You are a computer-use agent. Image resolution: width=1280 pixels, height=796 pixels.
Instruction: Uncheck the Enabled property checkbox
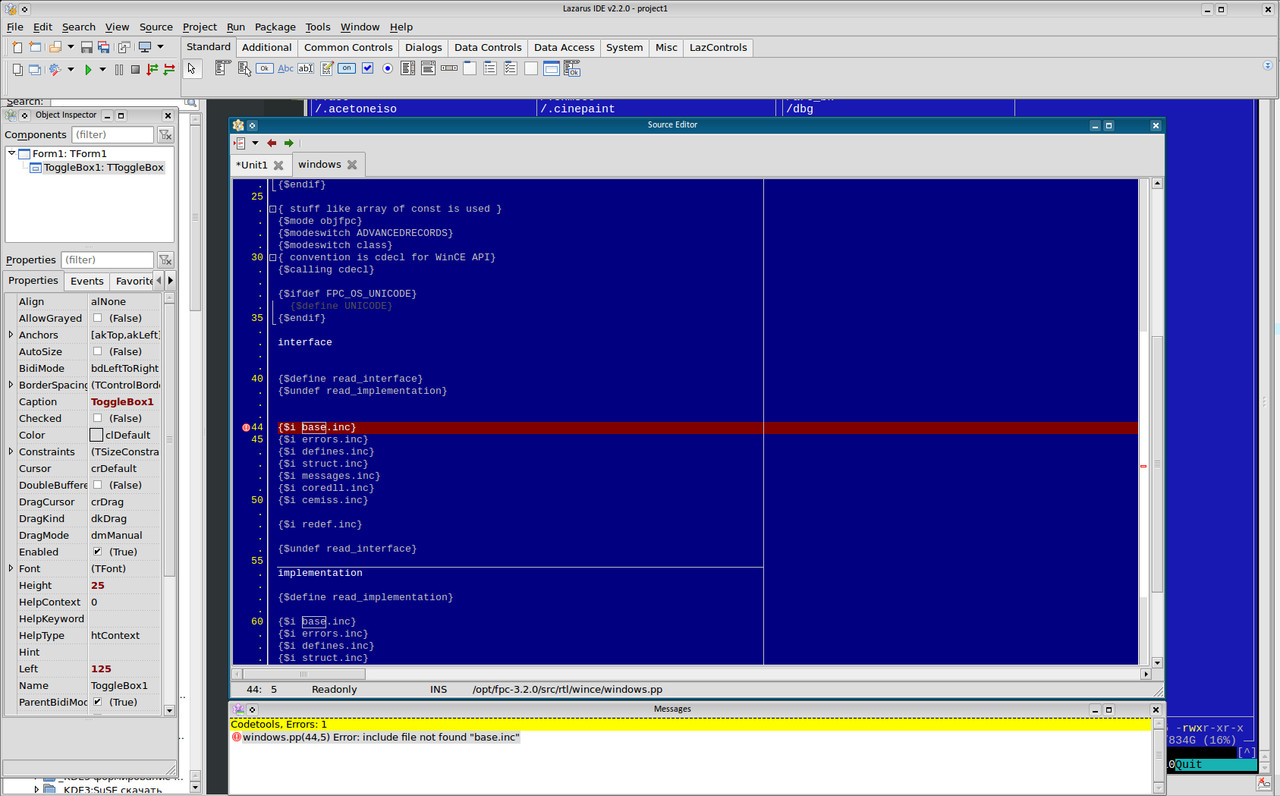tap(97, 552)
